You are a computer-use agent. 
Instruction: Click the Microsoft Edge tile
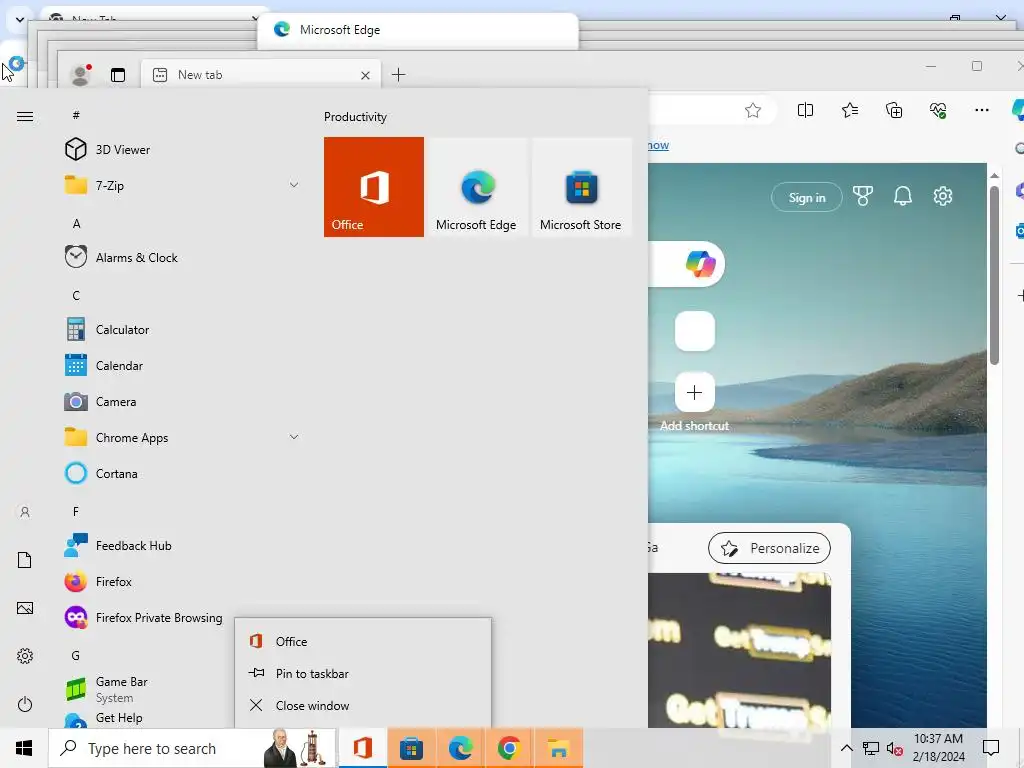[x=476, y=187]
